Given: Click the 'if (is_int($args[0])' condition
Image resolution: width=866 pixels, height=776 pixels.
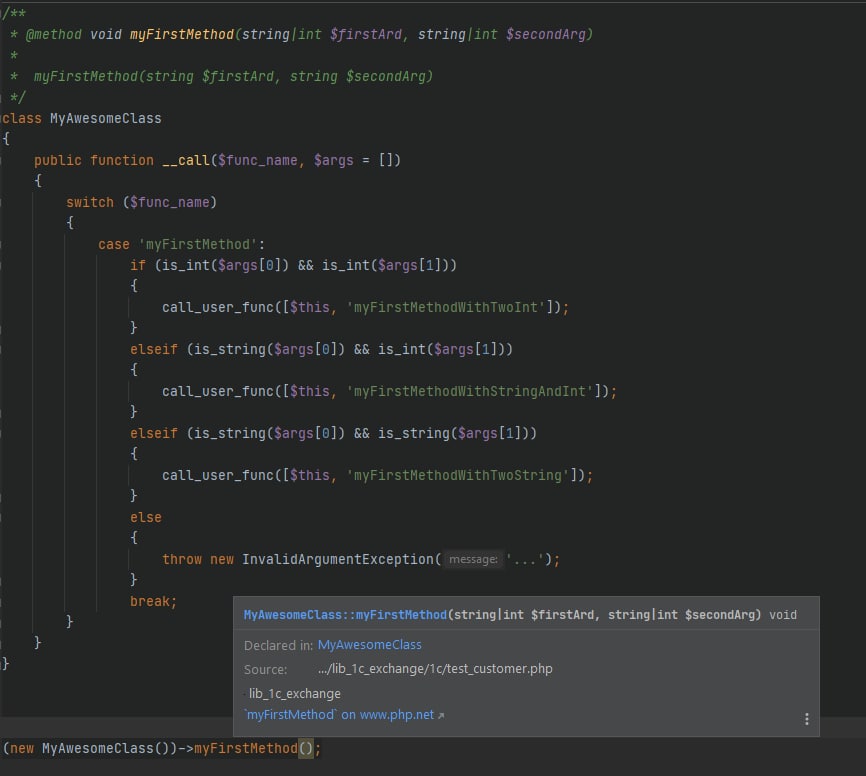Looking at the screenshot, I should point(209,265).
